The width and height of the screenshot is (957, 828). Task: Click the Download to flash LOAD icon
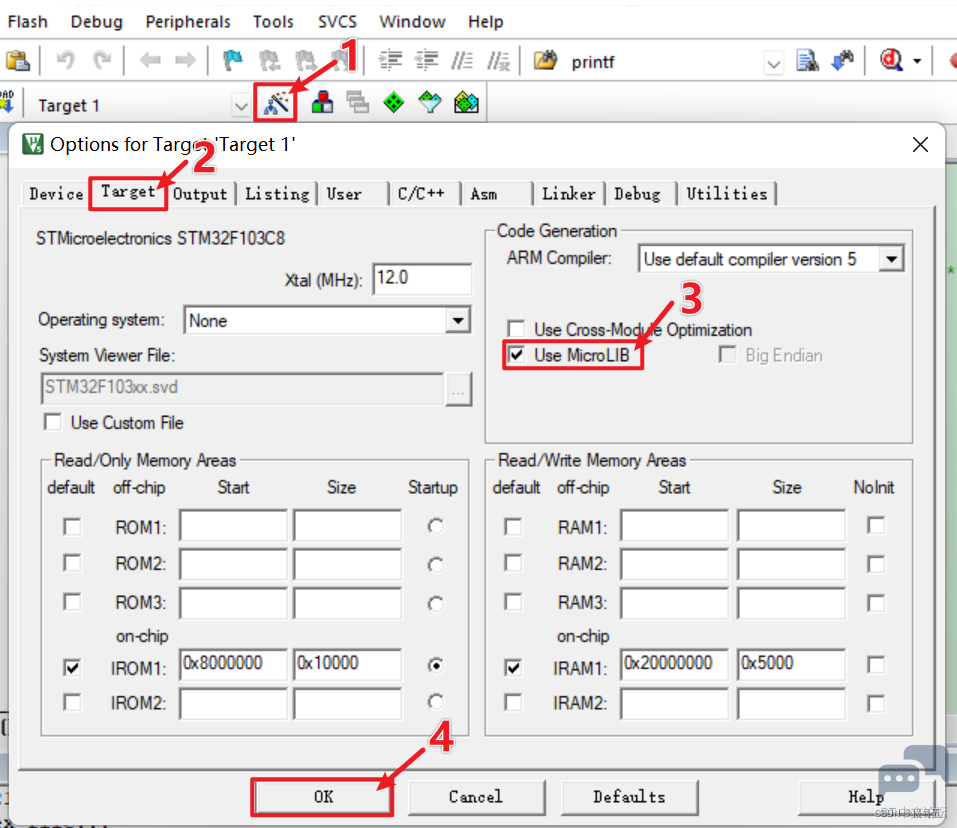click(7, 101)
